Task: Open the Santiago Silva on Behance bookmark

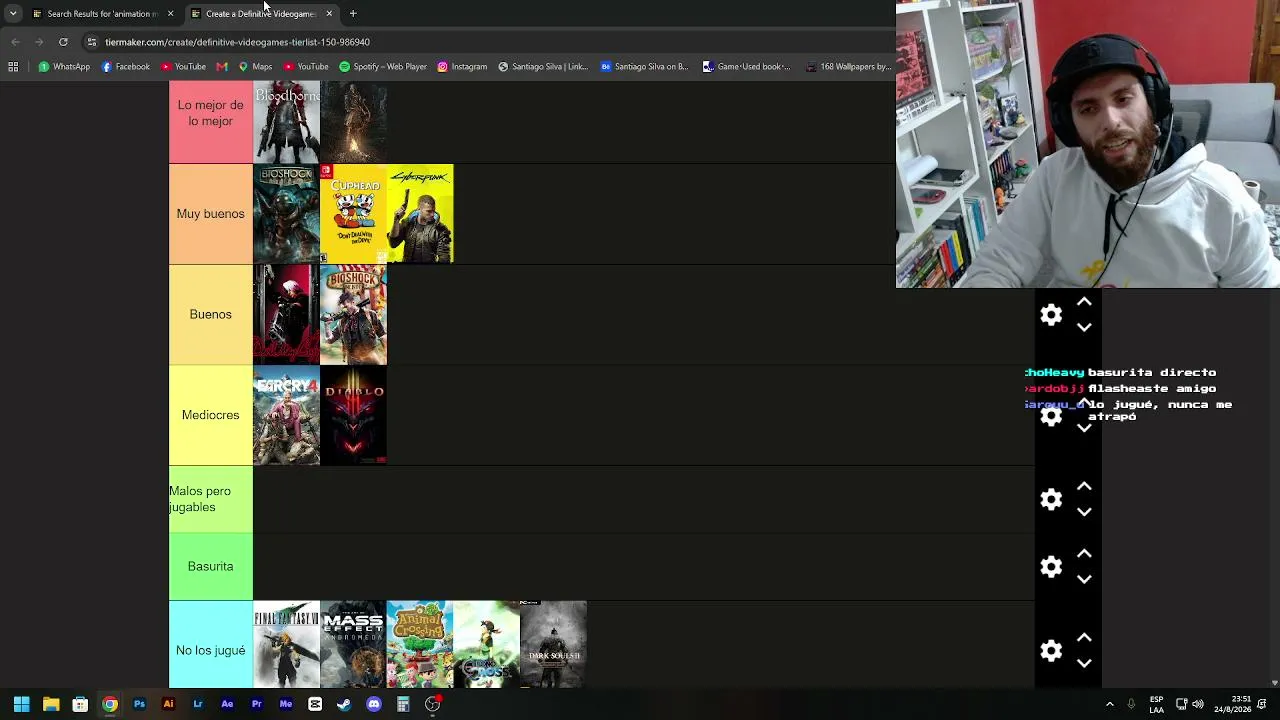Action: [x=645, y=67]
